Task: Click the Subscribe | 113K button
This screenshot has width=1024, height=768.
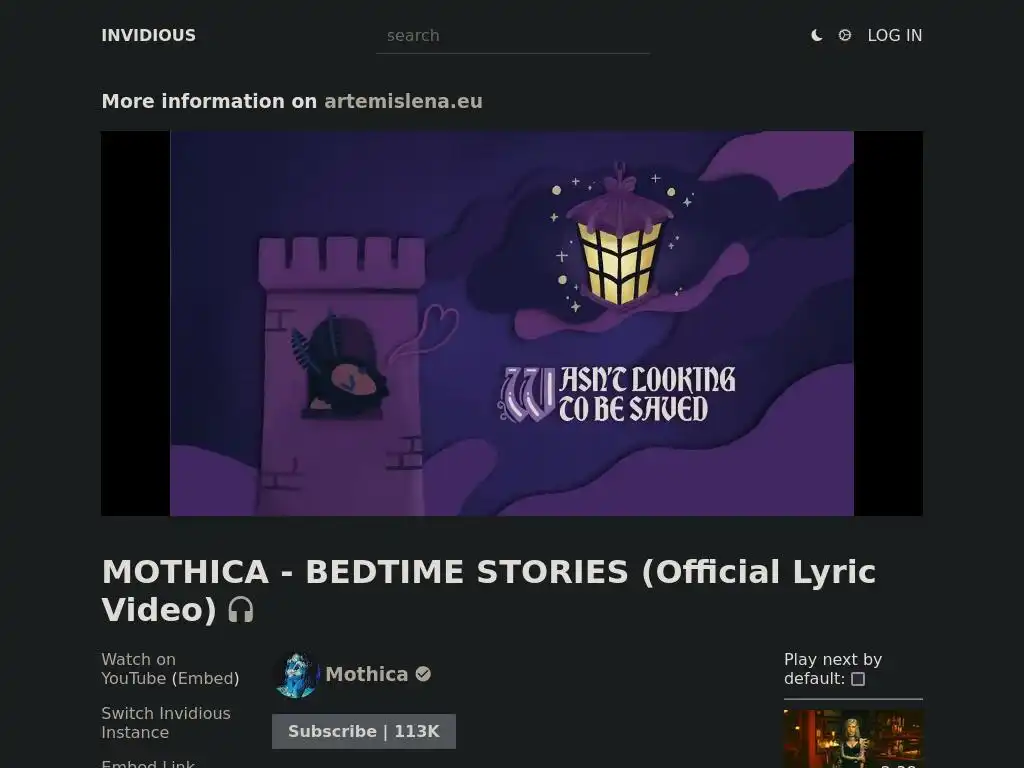Action: pos(364,731)
